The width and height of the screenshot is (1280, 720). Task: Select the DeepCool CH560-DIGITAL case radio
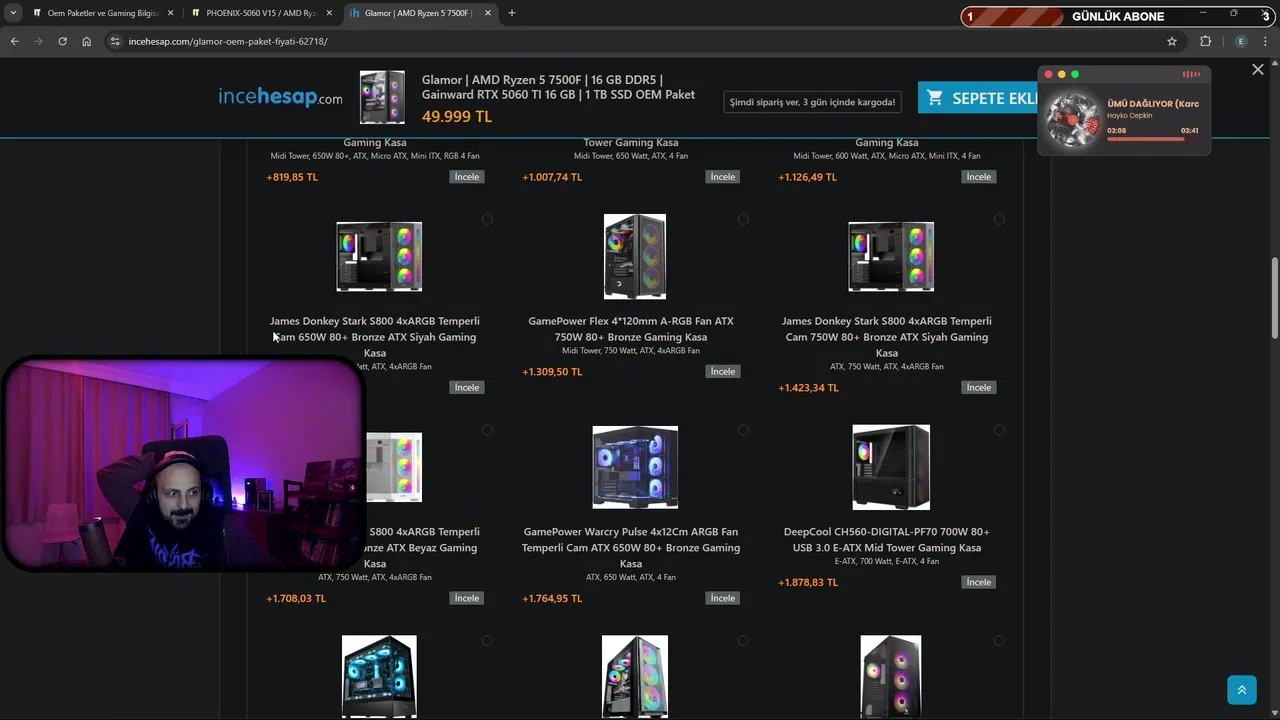tap(999, 430)
